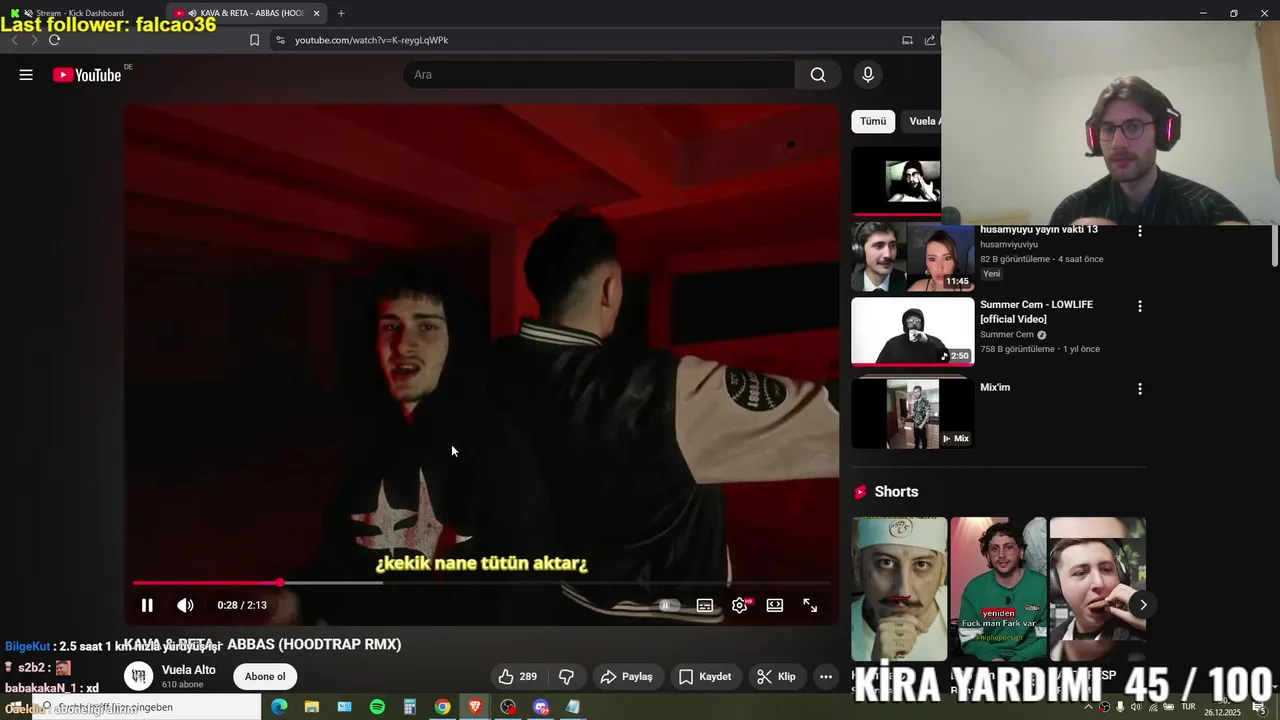The width and height of the screenshot is (1280, 720).
Task: Open Google Chrome from taskbar
Action: coord(442,707)
